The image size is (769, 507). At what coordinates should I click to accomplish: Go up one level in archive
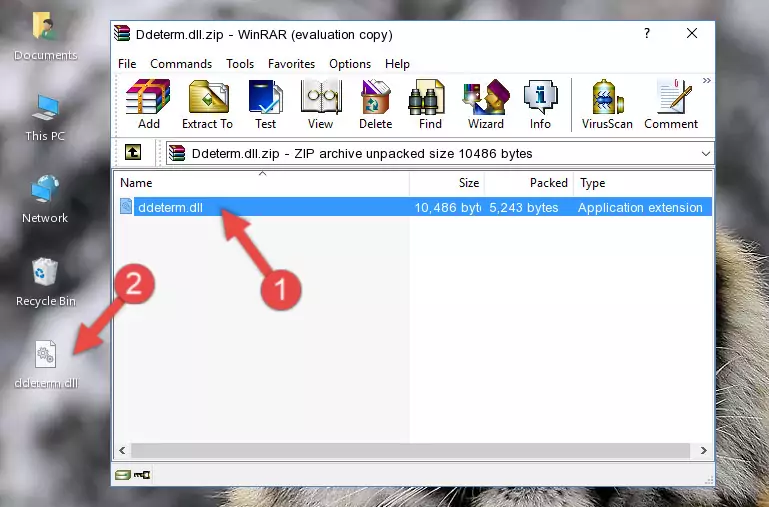tap(133, 152)
